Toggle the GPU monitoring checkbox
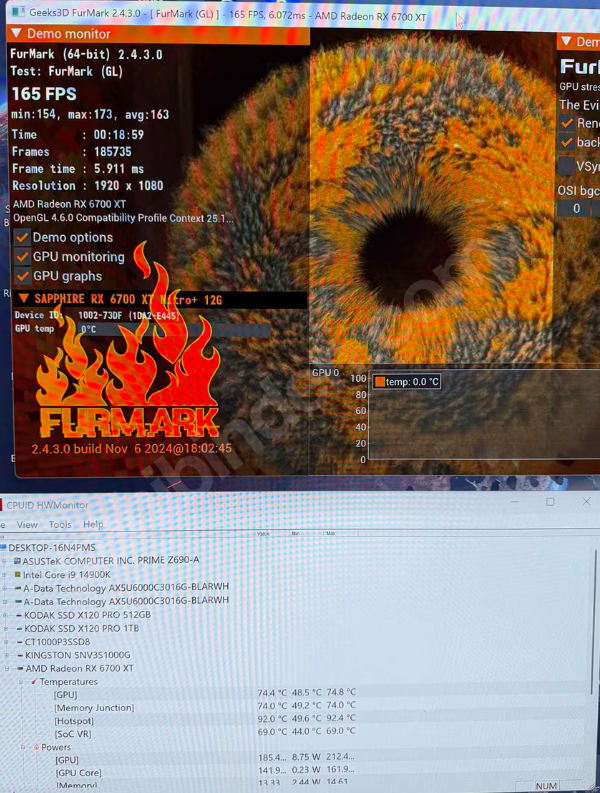The image size is (600, 793). (22, 257)
